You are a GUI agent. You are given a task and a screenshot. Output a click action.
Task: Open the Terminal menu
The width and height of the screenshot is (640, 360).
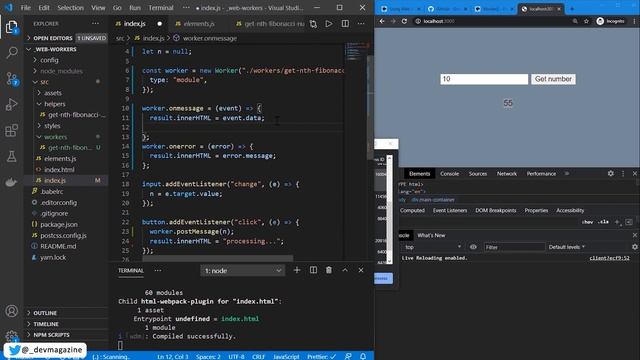pyautogui.click(x=161, y=8)
